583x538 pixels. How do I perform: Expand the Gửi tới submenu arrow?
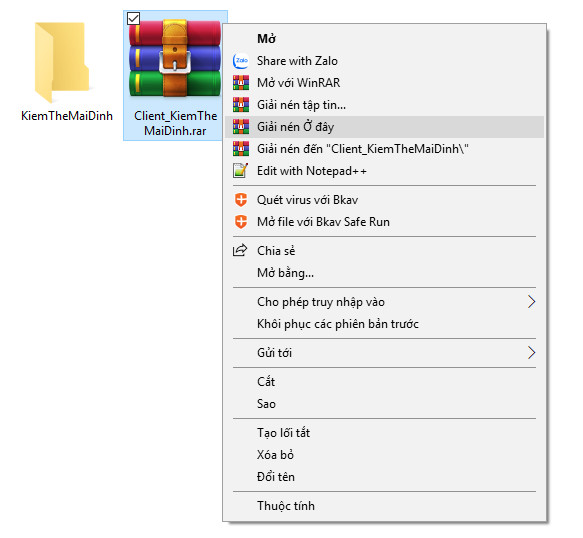click(532, 352)
